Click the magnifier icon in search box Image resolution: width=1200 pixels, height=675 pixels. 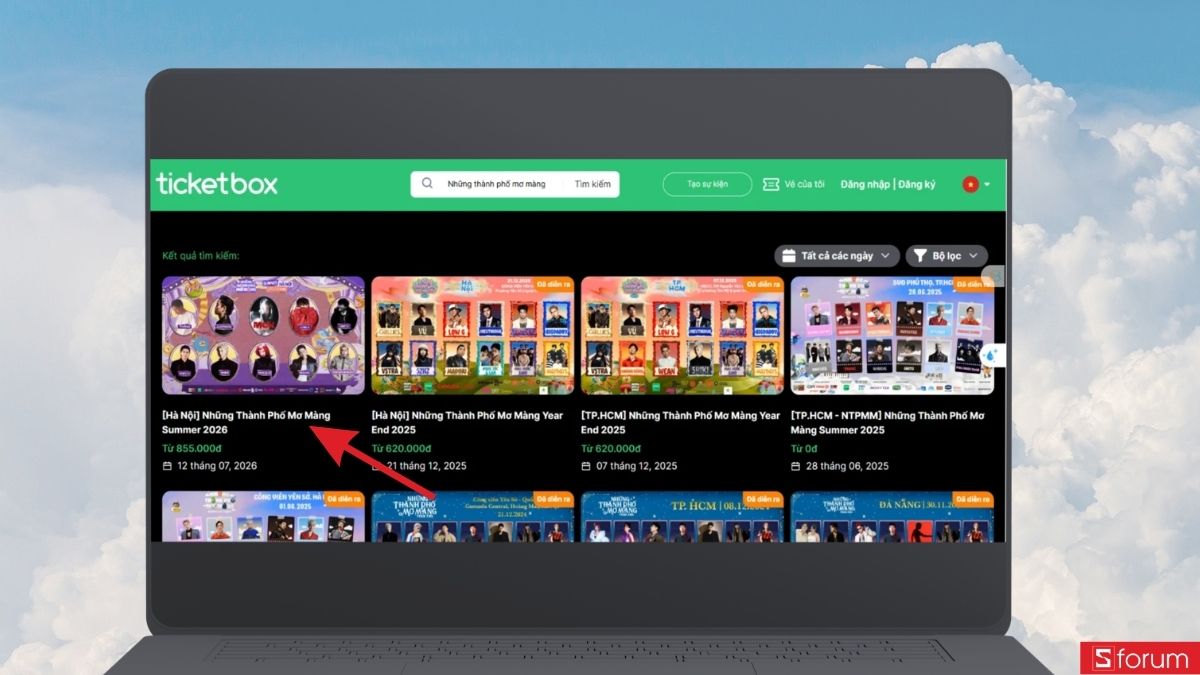coord(428,184)
